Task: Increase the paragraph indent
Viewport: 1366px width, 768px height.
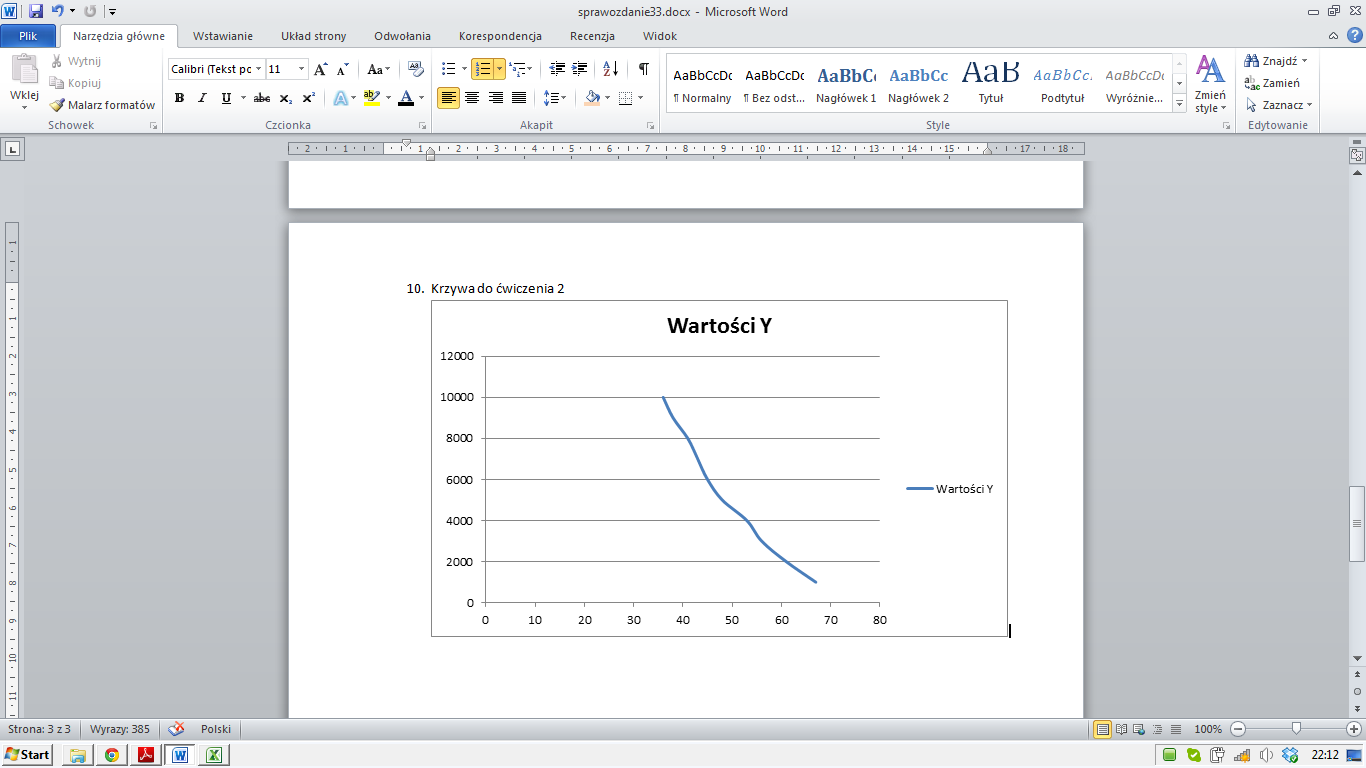Action: pyautogui.click(x=580, y=69)
